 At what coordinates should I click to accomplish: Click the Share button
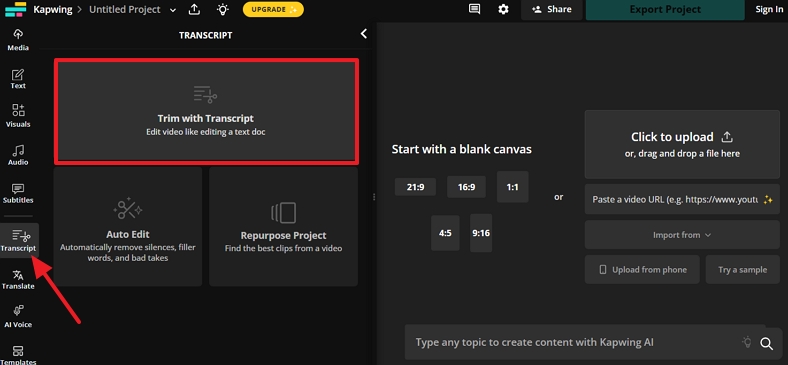point(552,10)
